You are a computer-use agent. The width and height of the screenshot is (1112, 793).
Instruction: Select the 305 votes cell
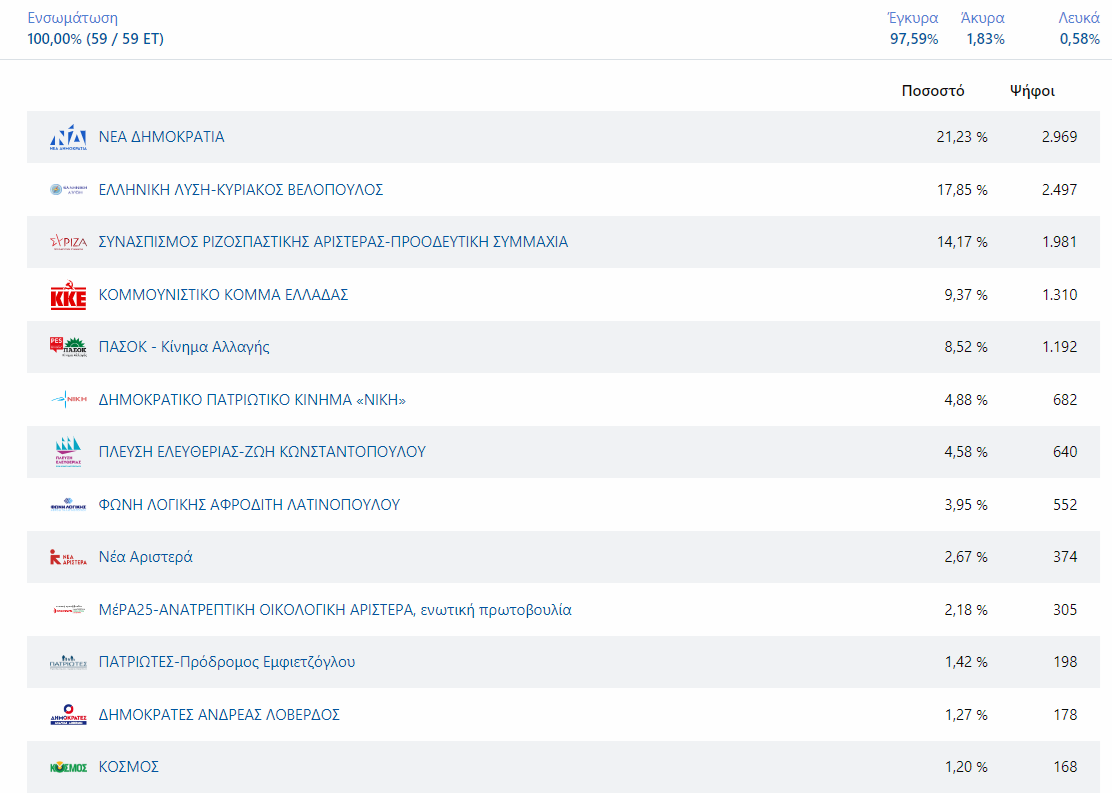click(1065, 609)
